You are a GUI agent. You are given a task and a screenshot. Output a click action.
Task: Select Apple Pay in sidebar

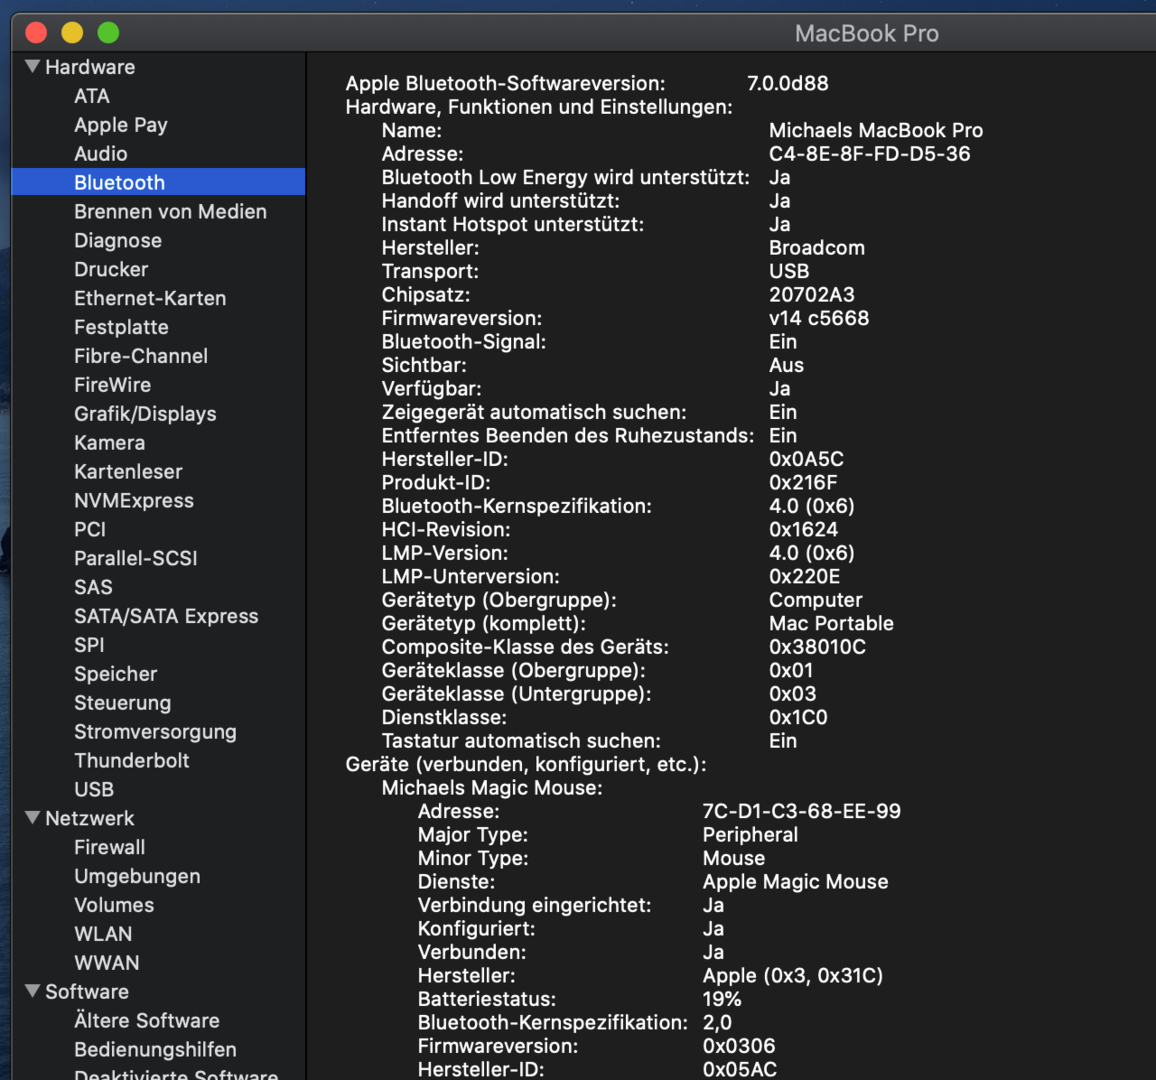coord(120,125)
